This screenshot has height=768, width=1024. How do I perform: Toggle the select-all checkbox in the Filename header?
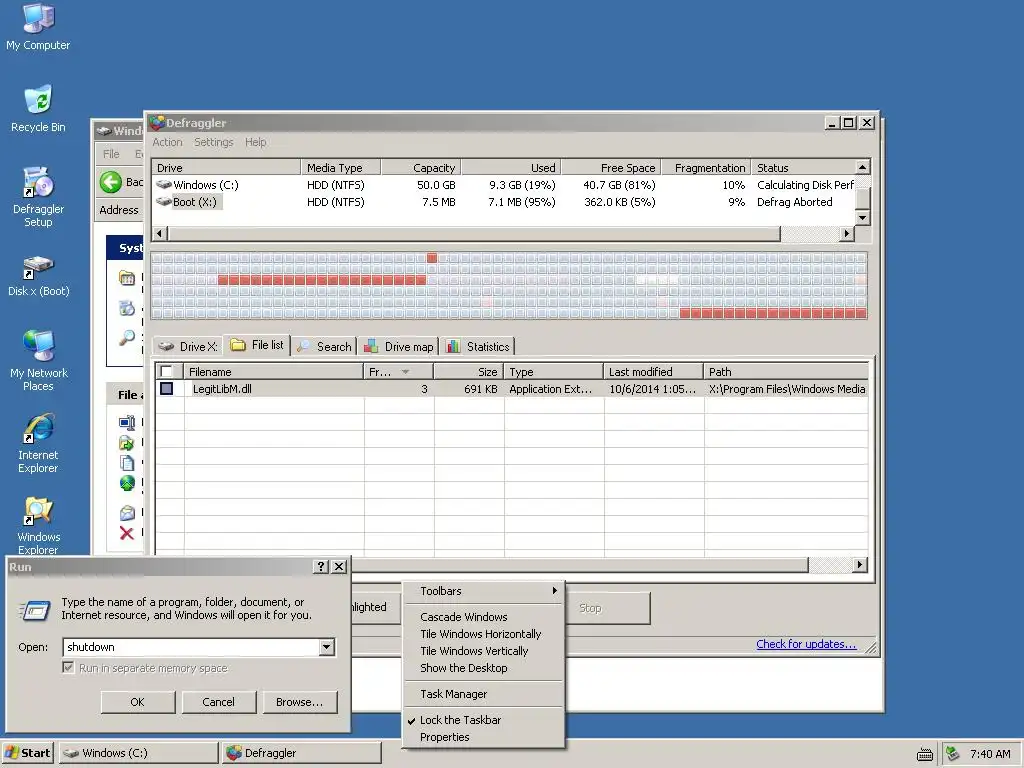coord(167,372)
